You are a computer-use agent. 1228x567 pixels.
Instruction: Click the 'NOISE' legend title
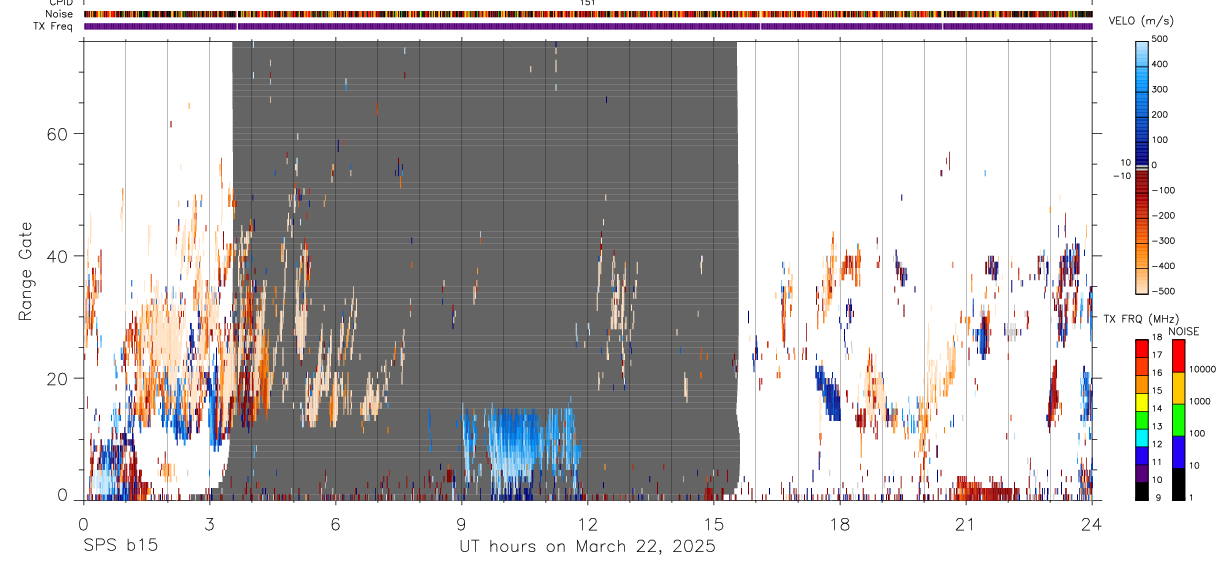[1185, 331]
